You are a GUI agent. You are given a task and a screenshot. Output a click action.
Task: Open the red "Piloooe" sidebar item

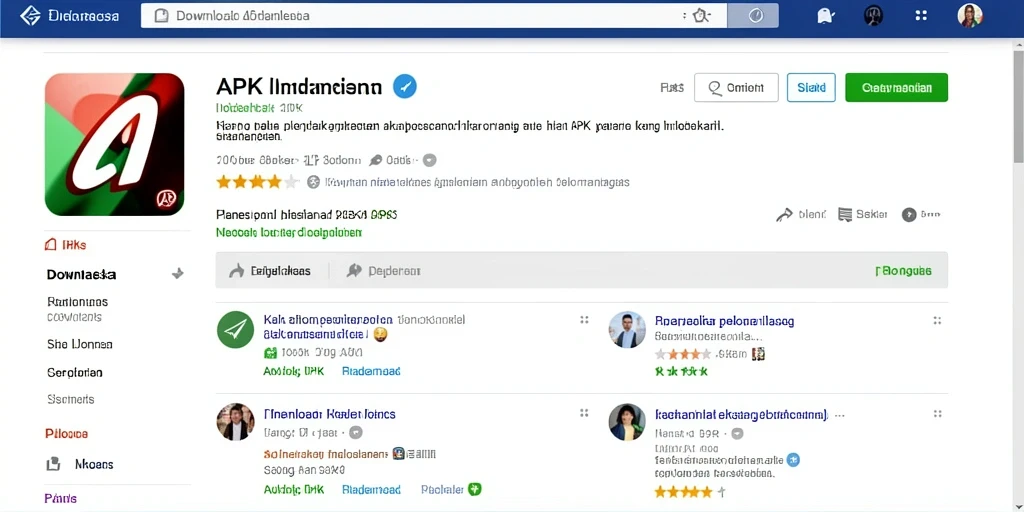click(x=67, y=434)
